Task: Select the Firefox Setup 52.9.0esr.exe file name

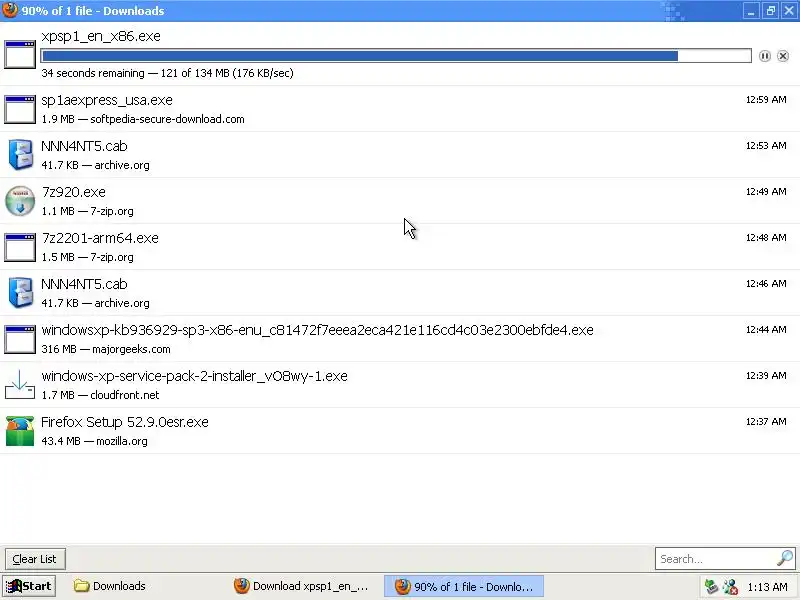Action: point(125,422)
